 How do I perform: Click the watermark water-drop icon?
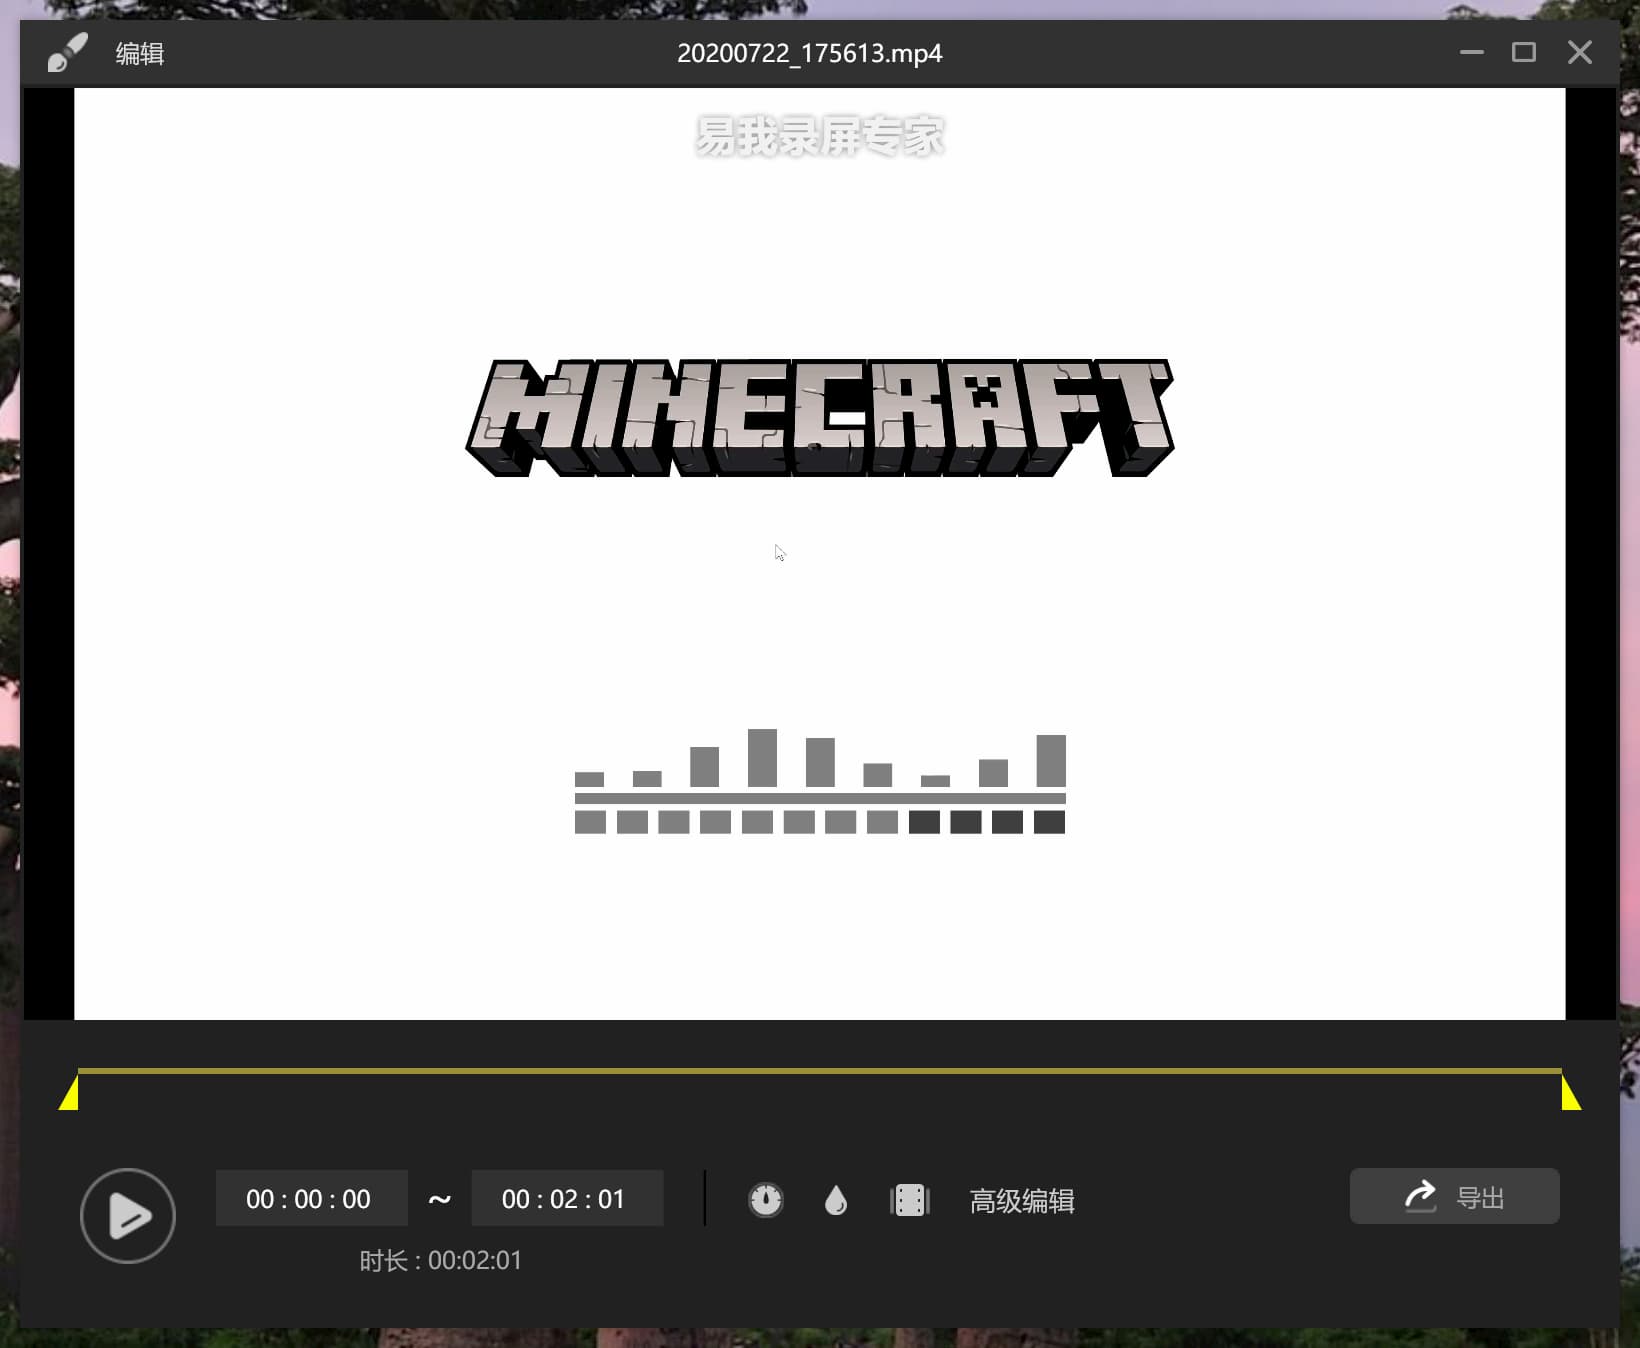tap(836, 1200)
